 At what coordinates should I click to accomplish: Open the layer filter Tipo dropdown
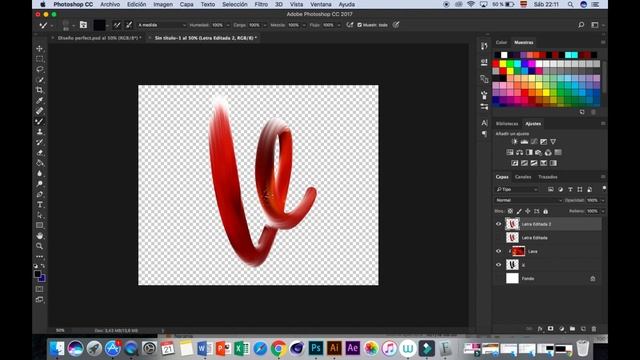517,189
